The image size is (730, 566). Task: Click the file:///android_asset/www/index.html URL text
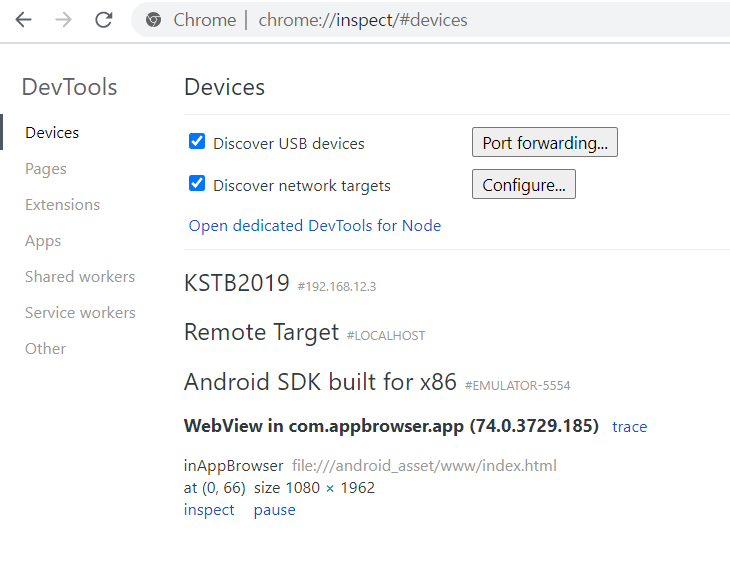coord(424,466)
